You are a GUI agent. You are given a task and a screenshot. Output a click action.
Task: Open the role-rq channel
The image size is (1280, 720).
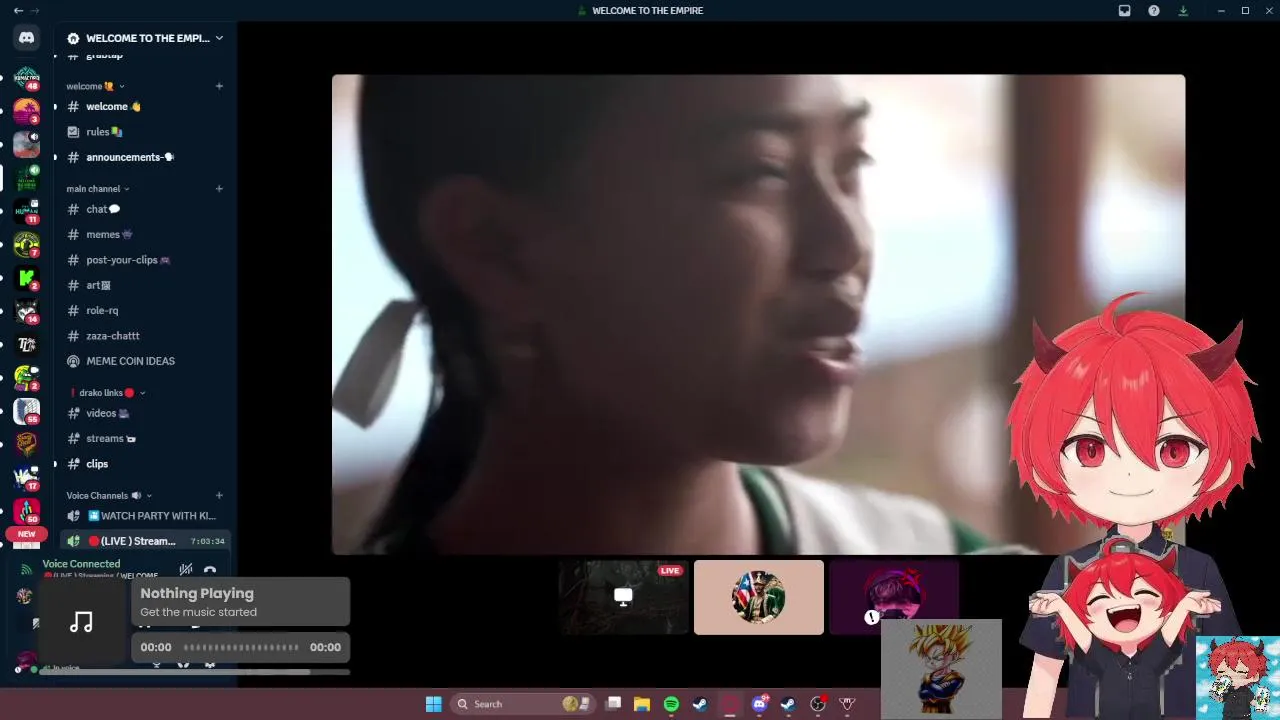click(145, 310)
